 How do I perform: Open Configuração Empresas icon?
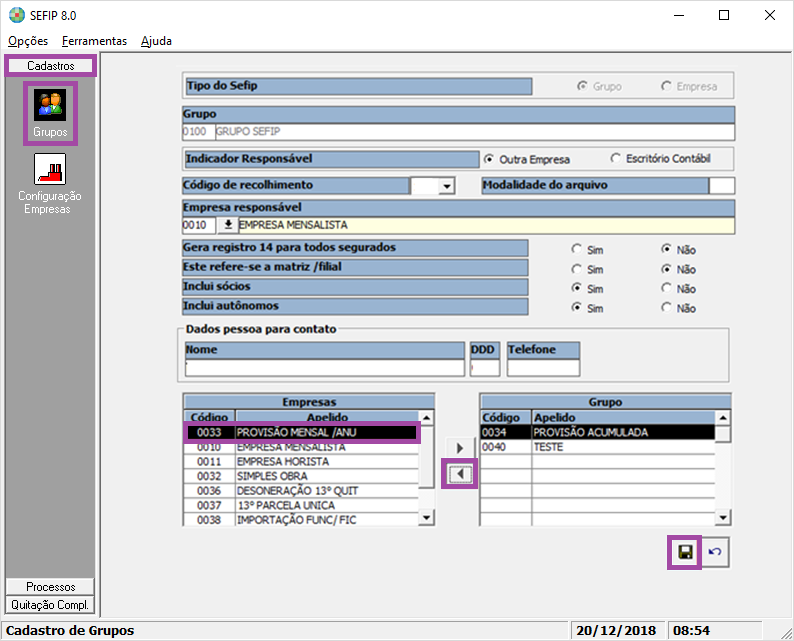click(x=50, y=184)
